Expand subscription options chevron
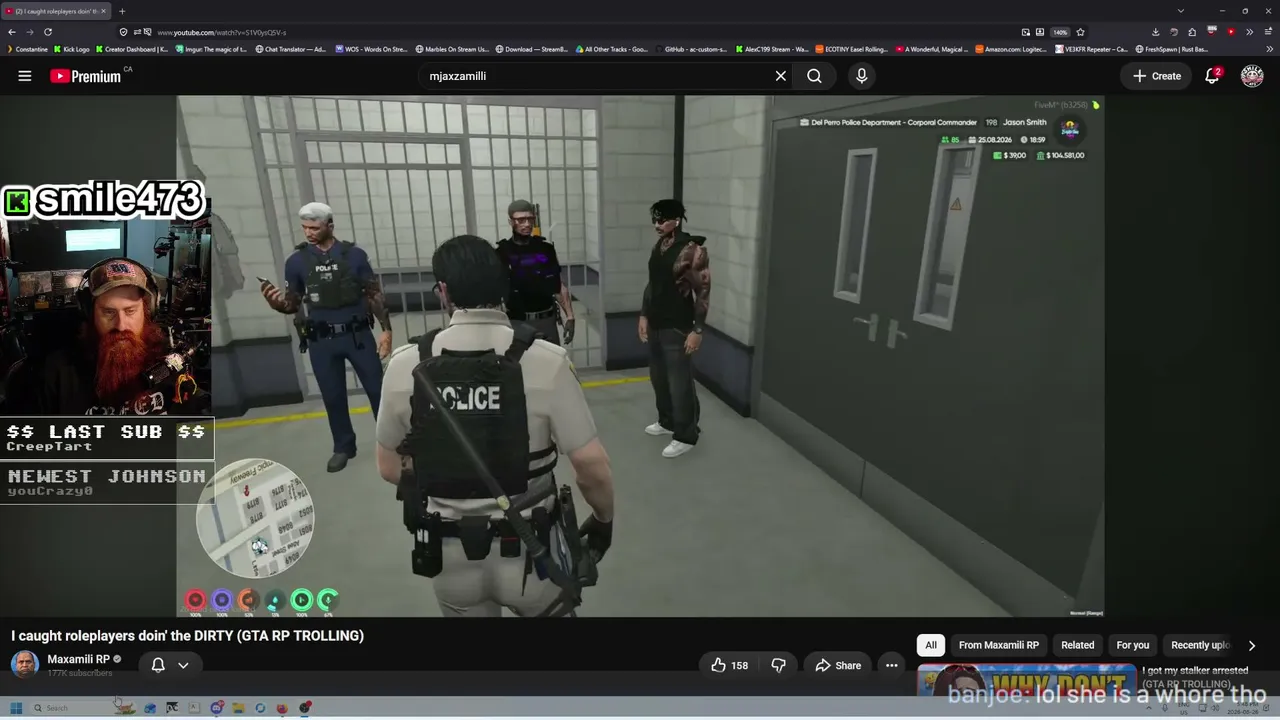The image size is (1280, 720). (x=183, y=665)
